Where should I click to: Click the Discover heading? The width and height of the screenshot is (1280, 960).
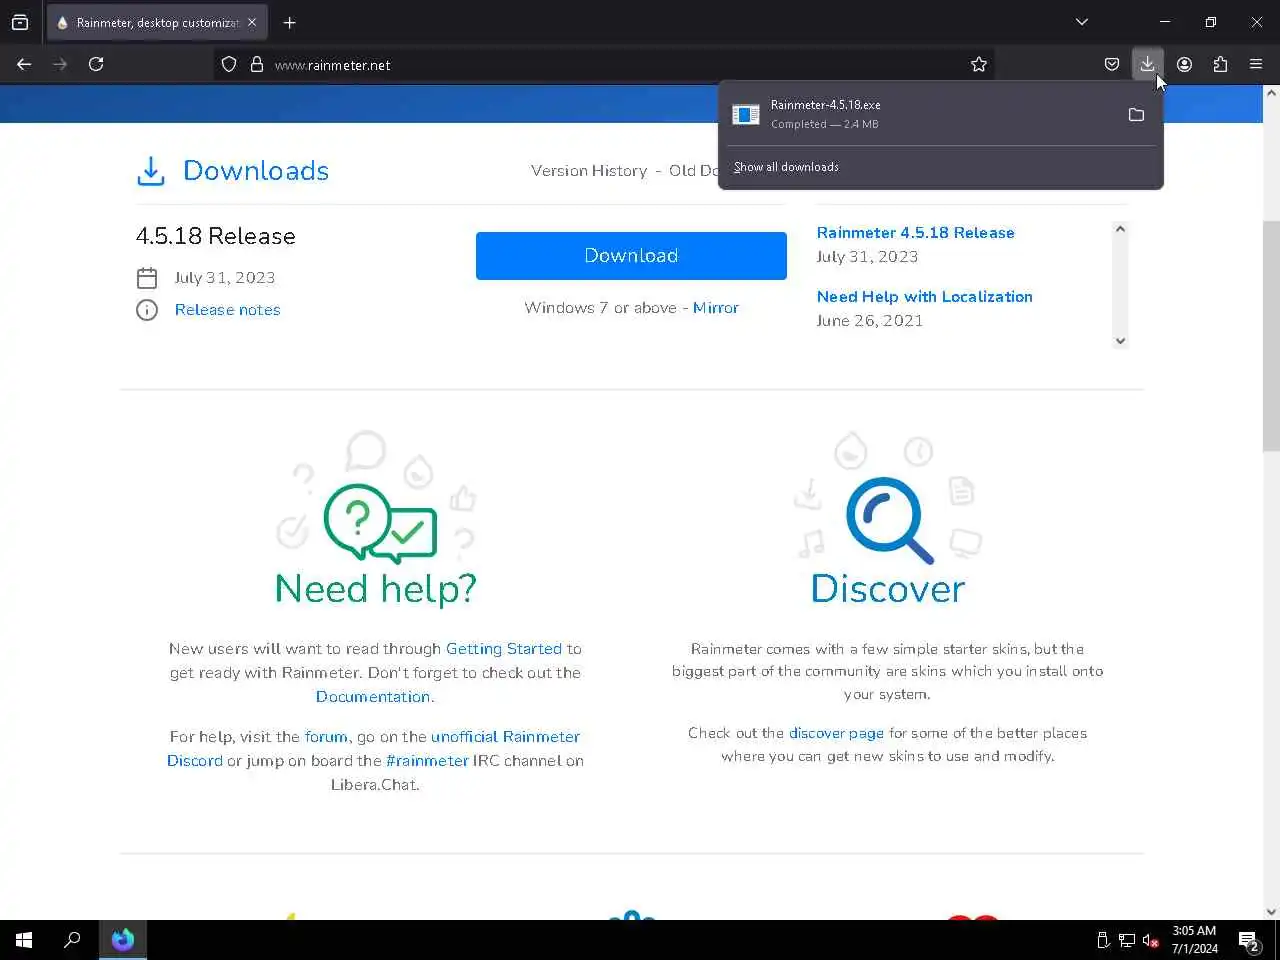click(x=888, y=589)
